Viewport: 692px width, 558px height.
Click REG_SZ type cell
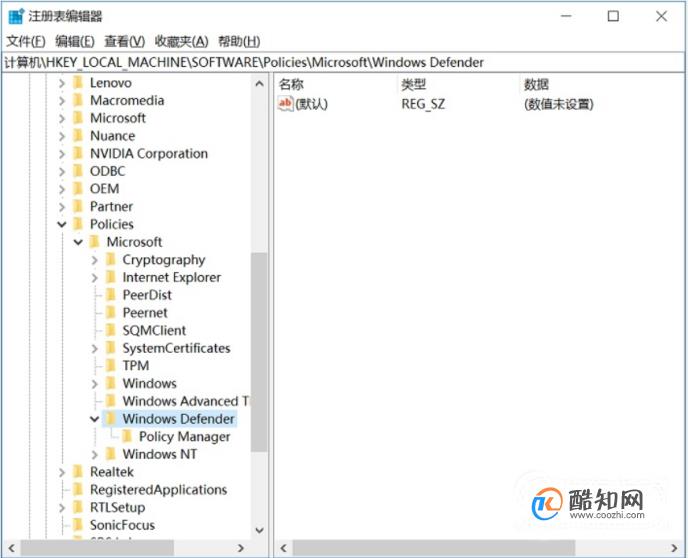click(x=423, y=104)
